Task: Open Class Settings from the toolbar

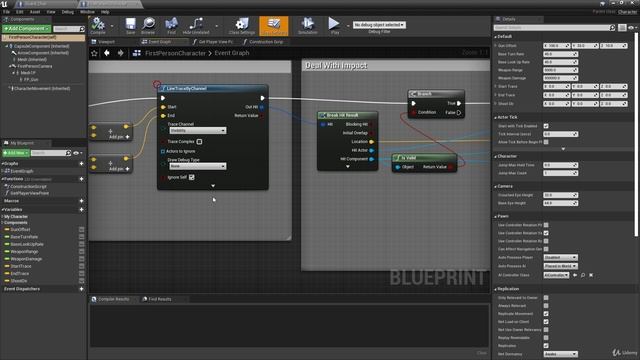Action: [242, 25]
